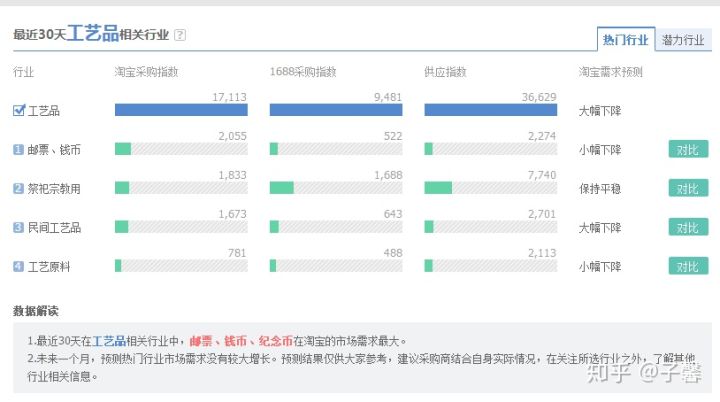
Task: Click the 1688采购指数 column header
Action: coord(303,72)
